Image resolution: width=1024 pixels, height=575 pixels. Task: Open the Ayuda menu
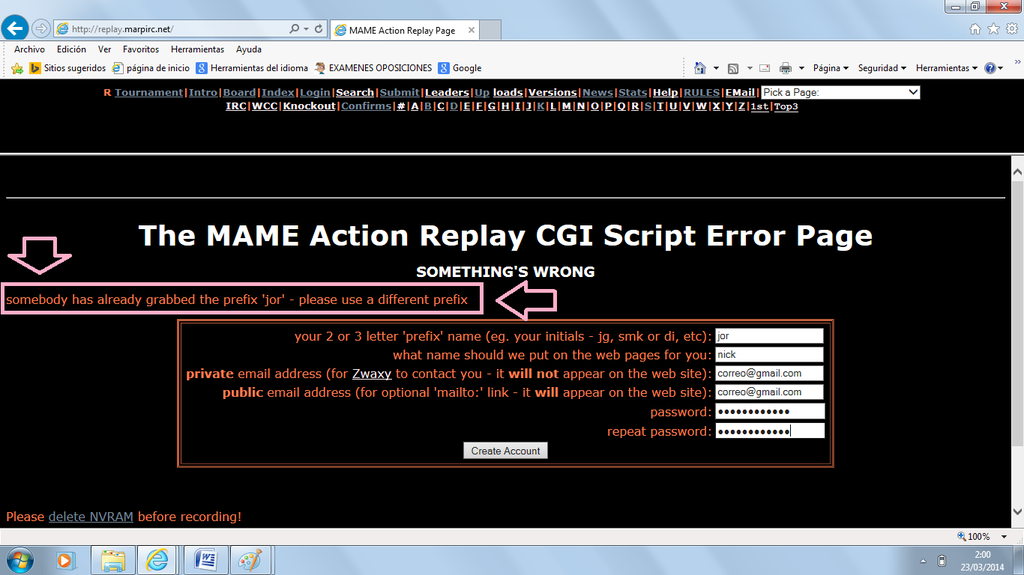(x=249, y=49)
